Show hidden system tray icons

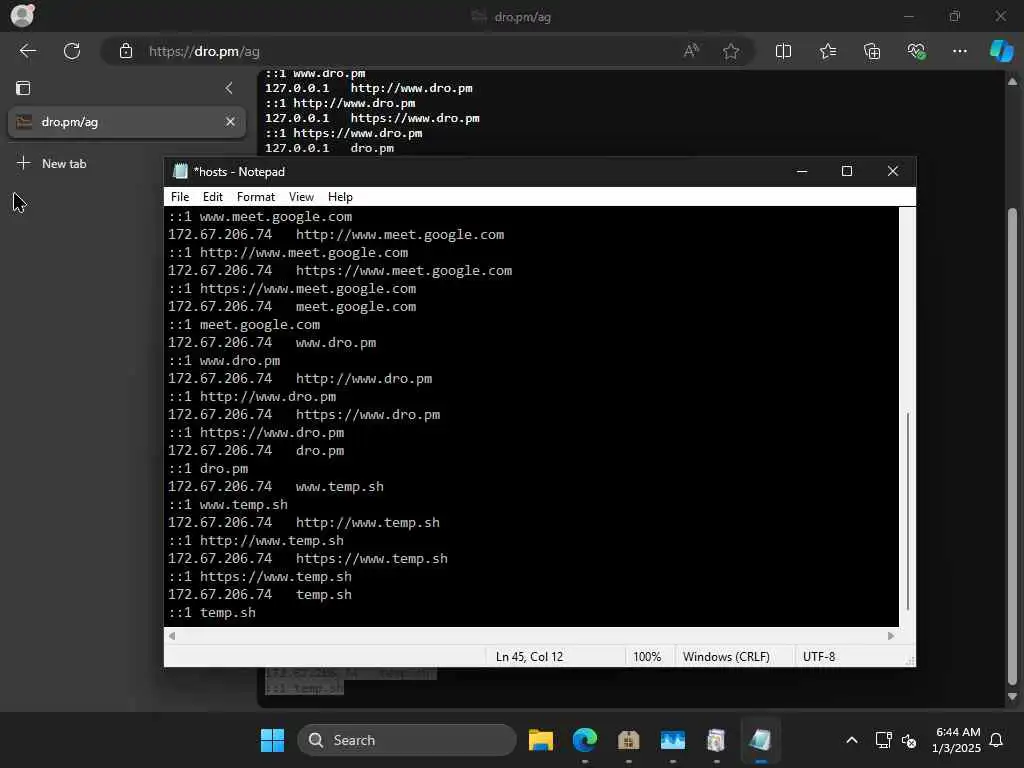852,740
